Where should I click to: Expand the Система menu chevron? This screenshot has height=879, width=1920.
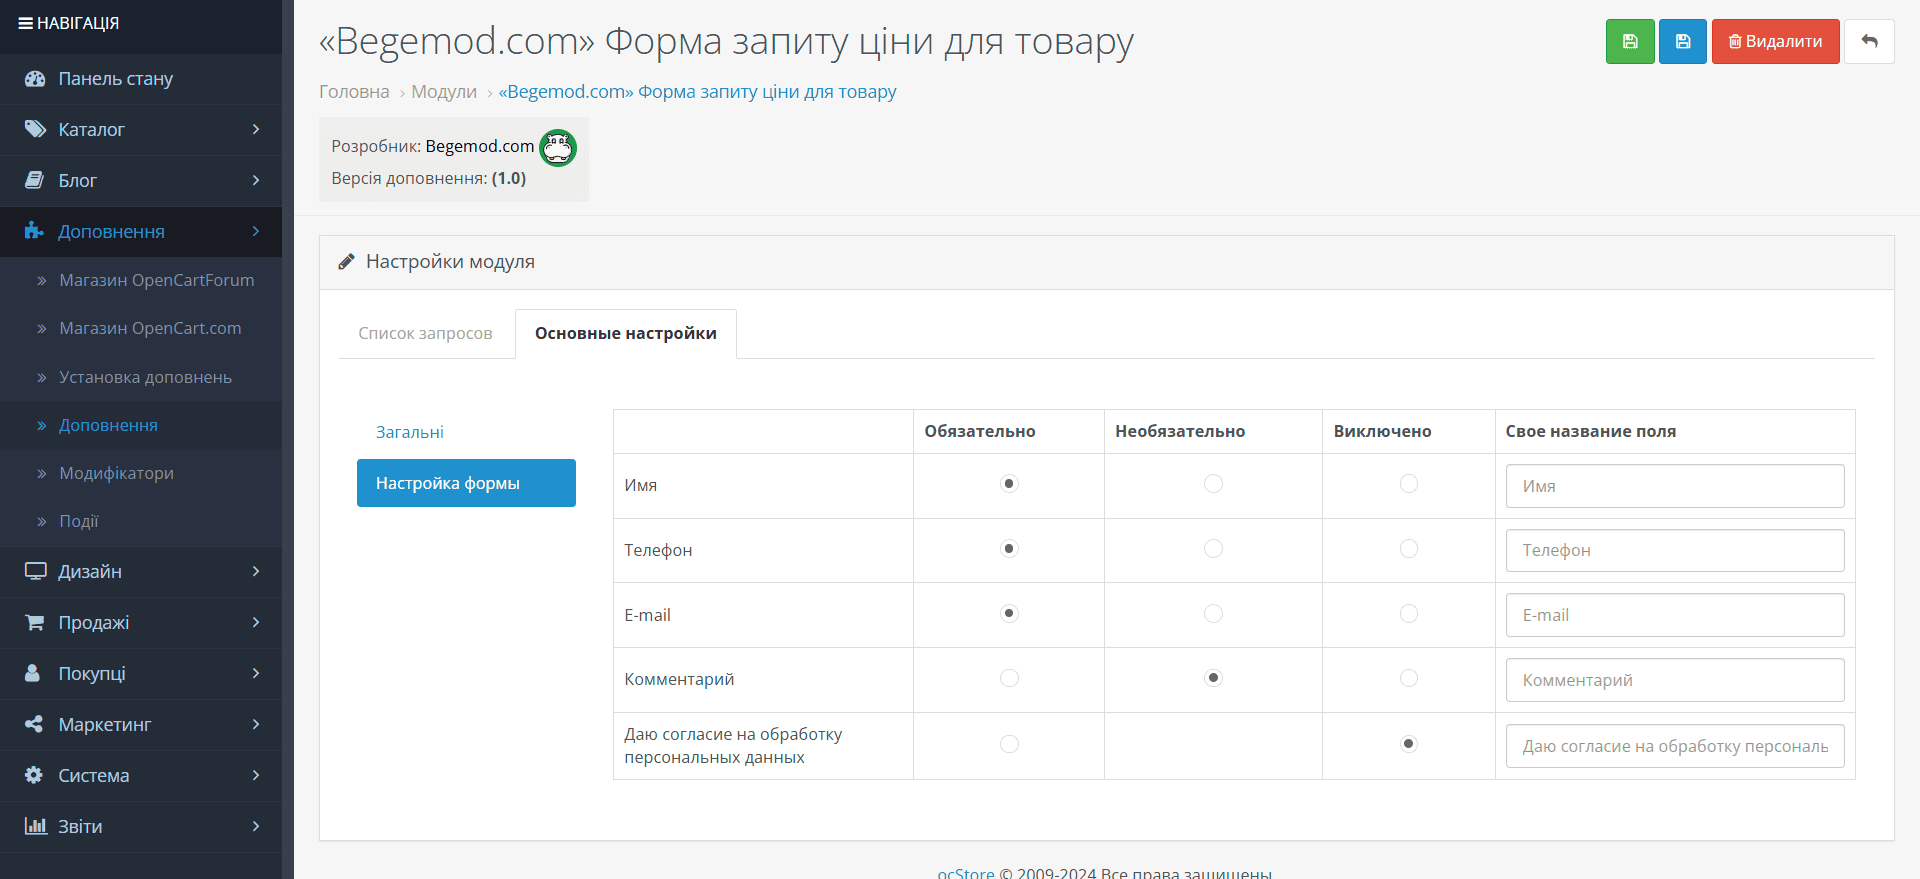tap(256, 776)
